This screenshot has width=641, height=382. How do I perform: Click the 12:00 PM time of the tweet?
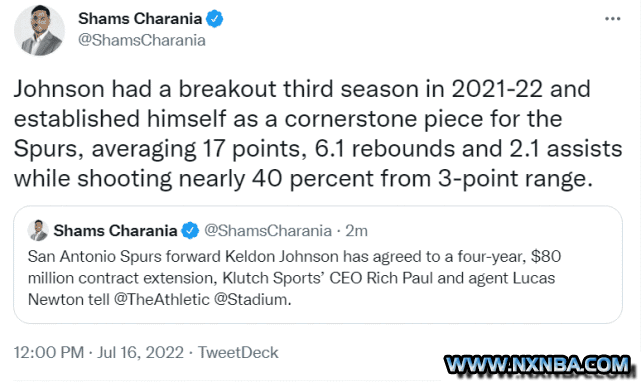point(49,353)
